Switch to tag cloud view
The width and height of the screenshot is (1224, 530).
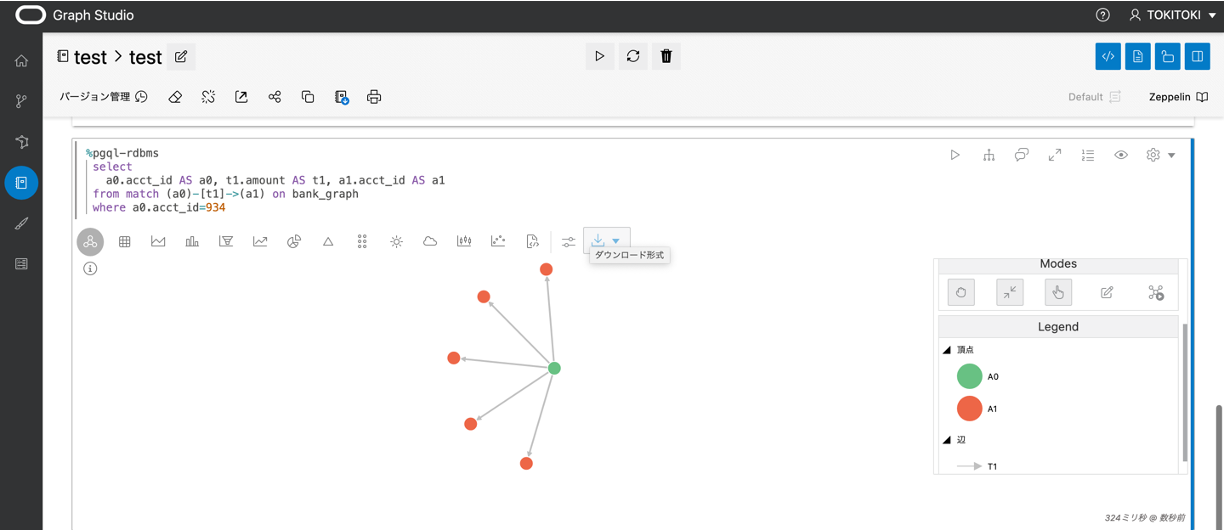pos(430,241)
